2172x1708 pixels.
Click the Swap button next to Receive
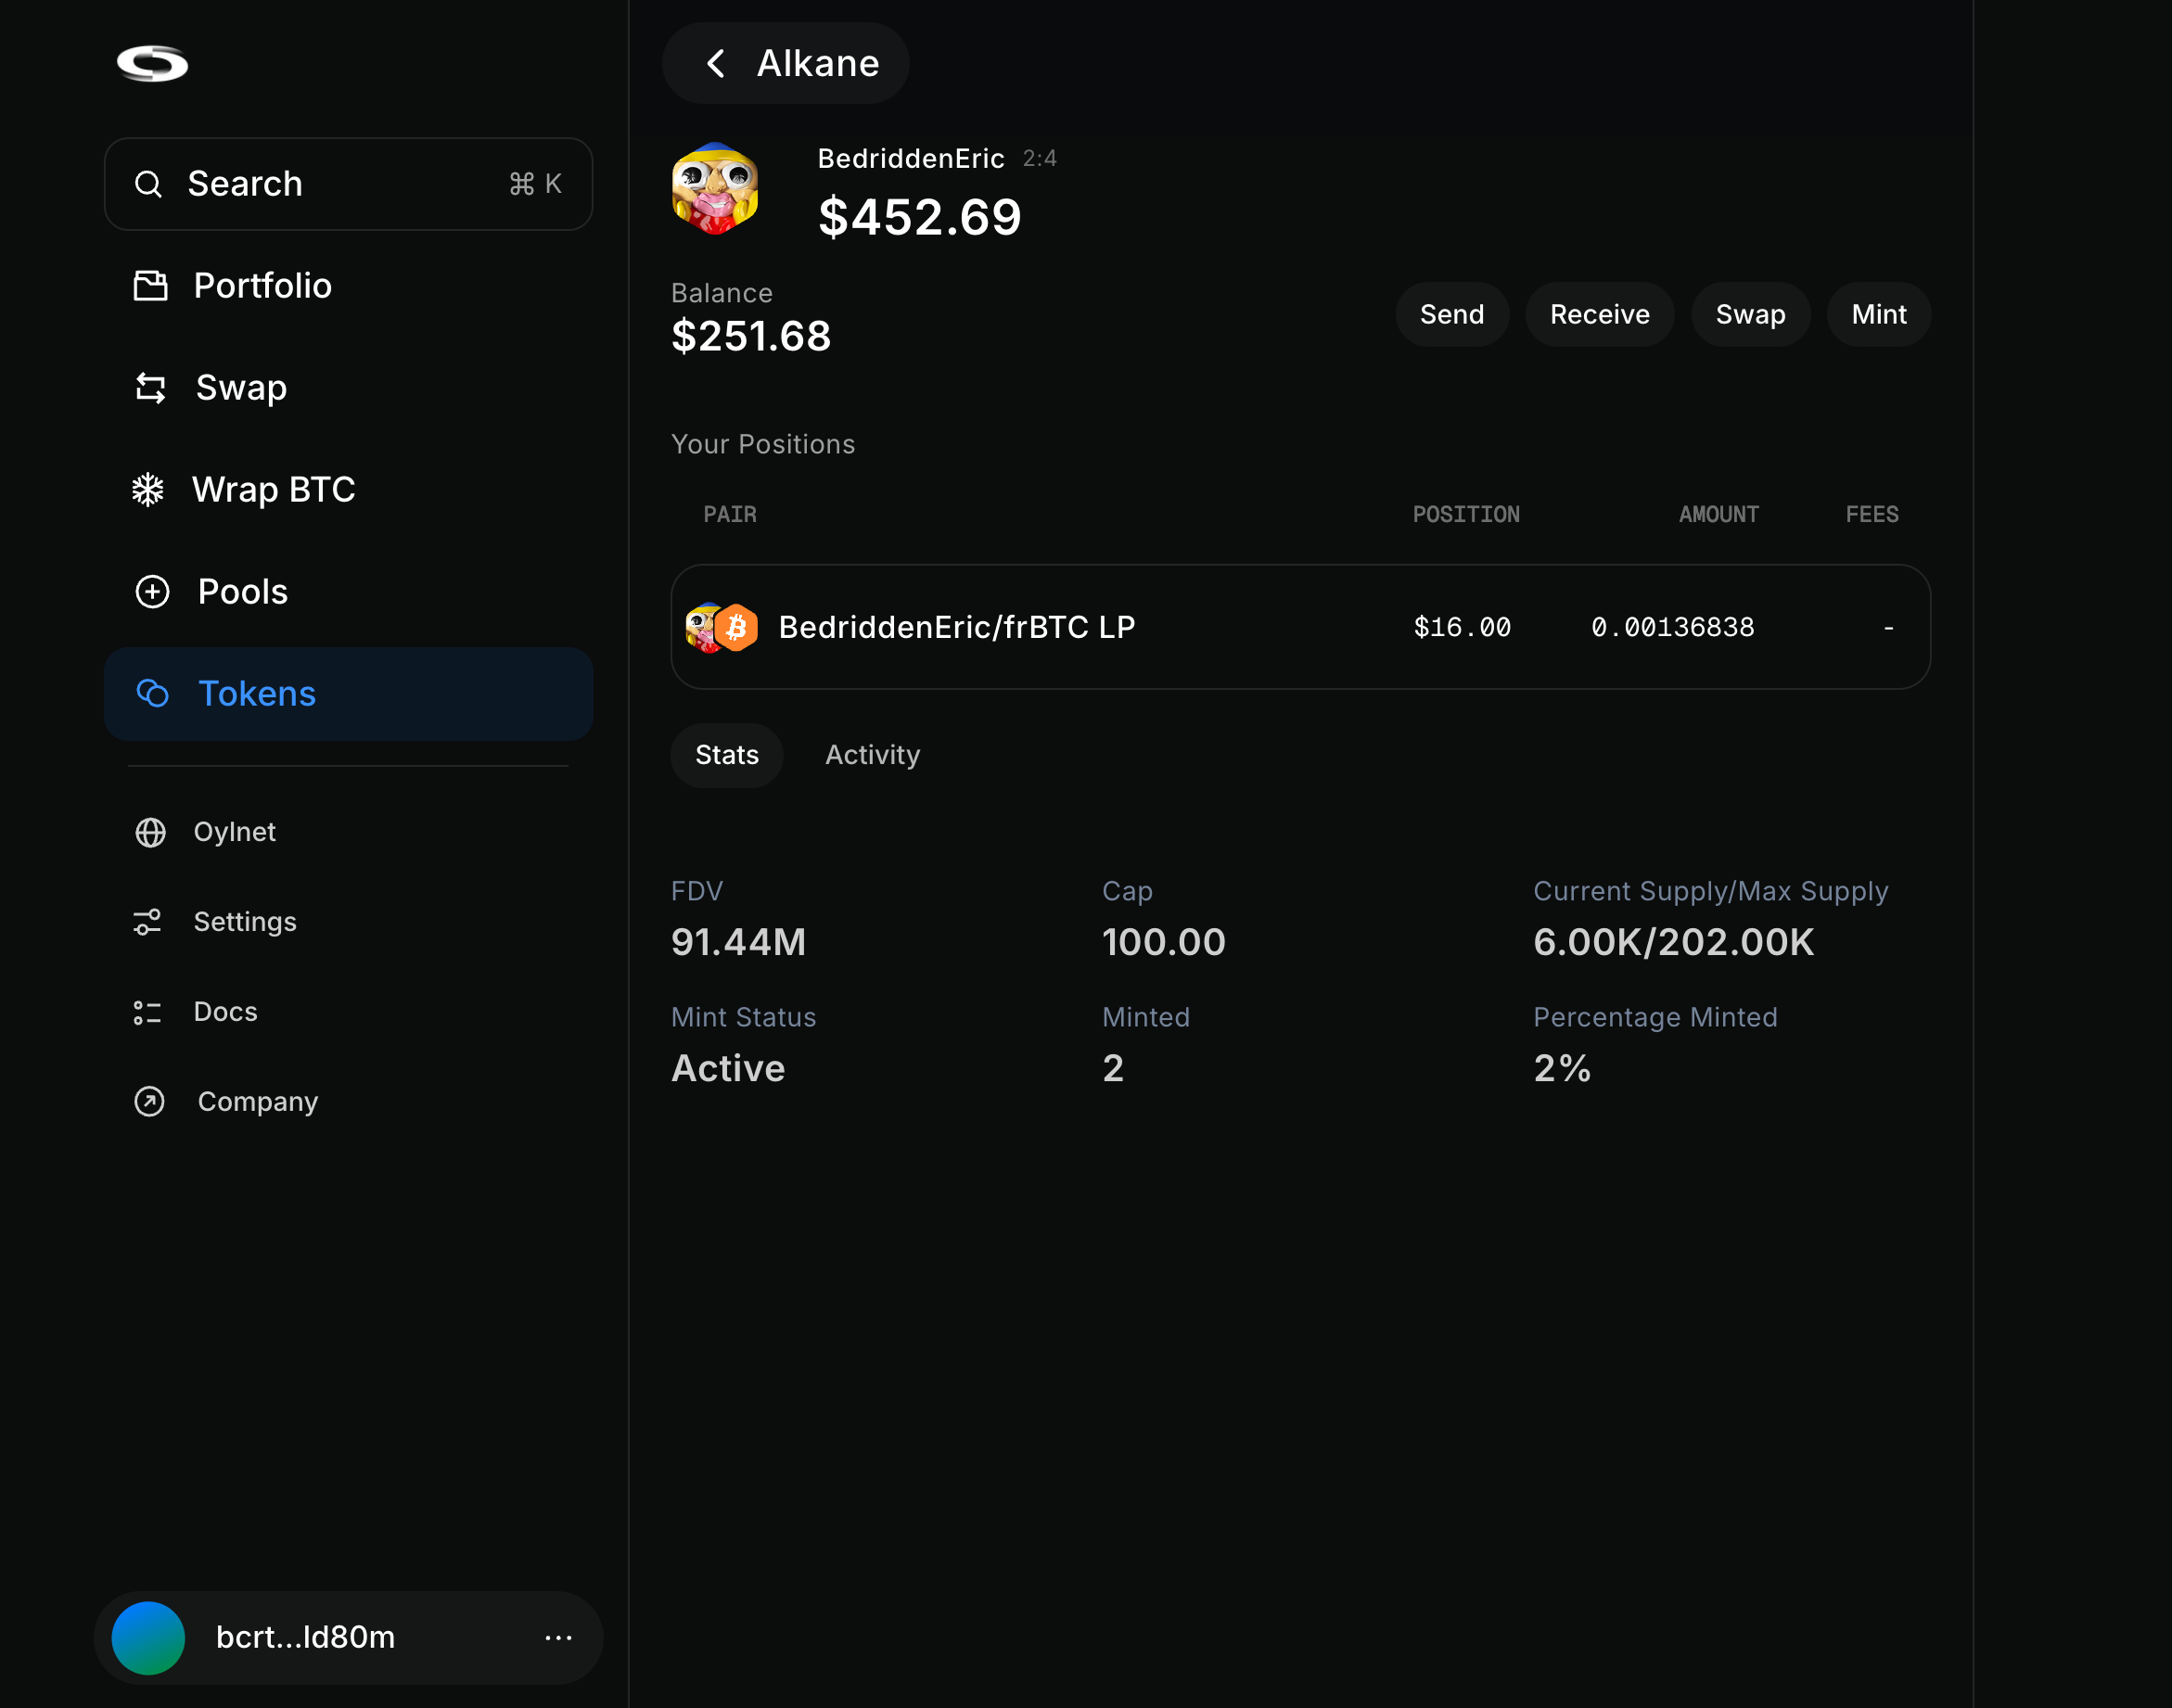coord(1750,314)
